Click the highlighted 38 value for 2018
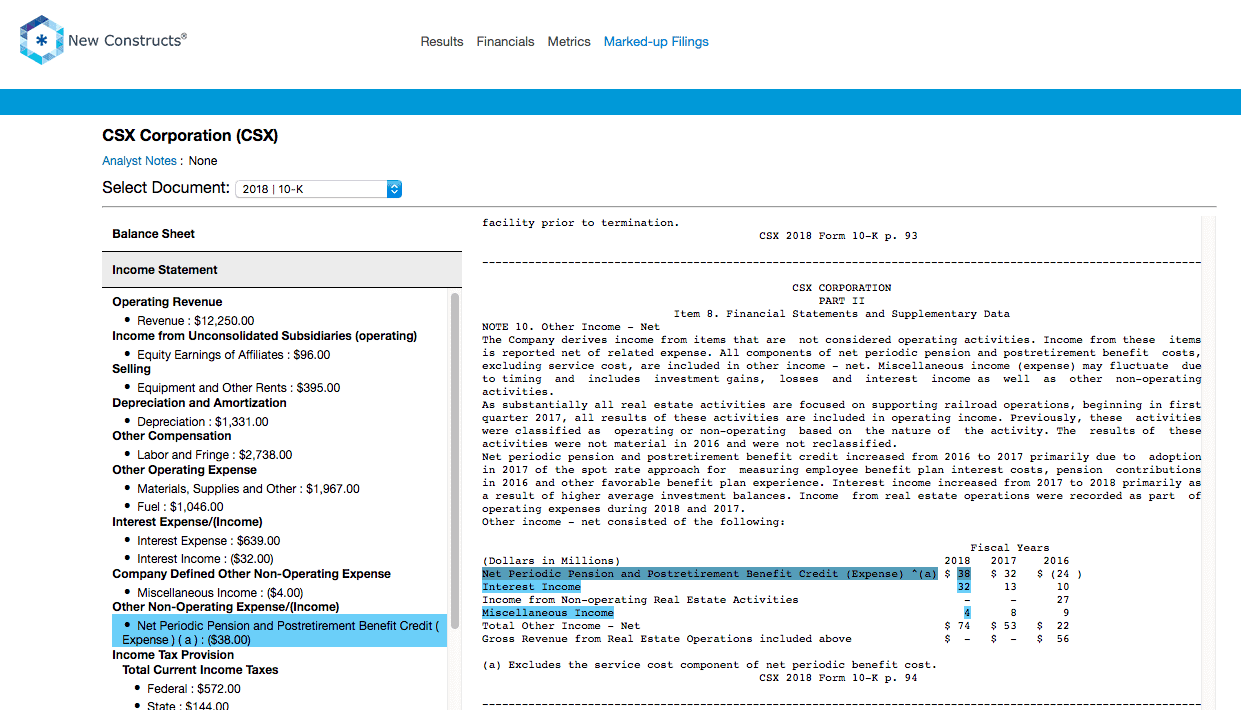This screenshot has width=1241, height=710. pos(964,574)
